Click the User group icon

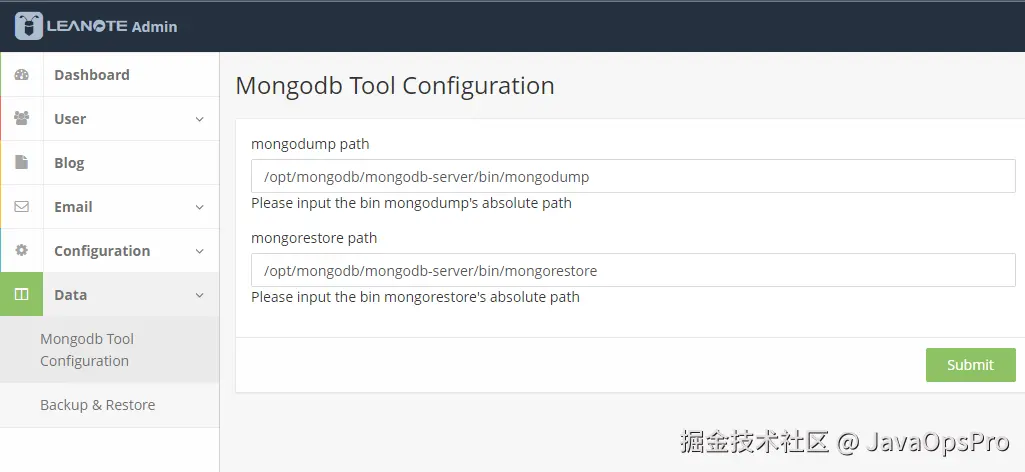22,119
